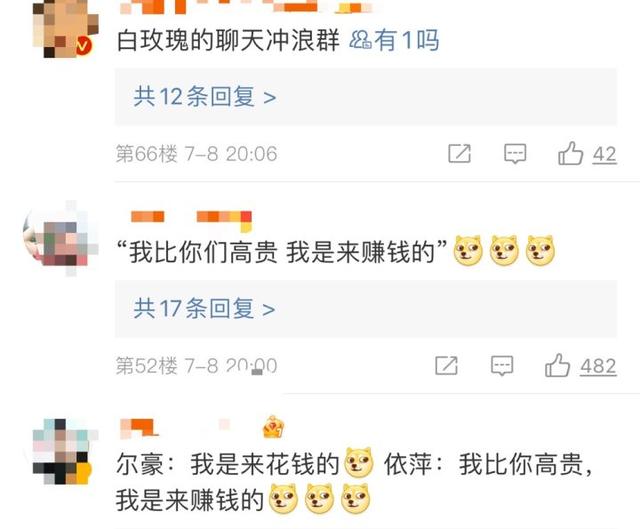Open the group chat icon before 有1吗

[x=360, y=40]
